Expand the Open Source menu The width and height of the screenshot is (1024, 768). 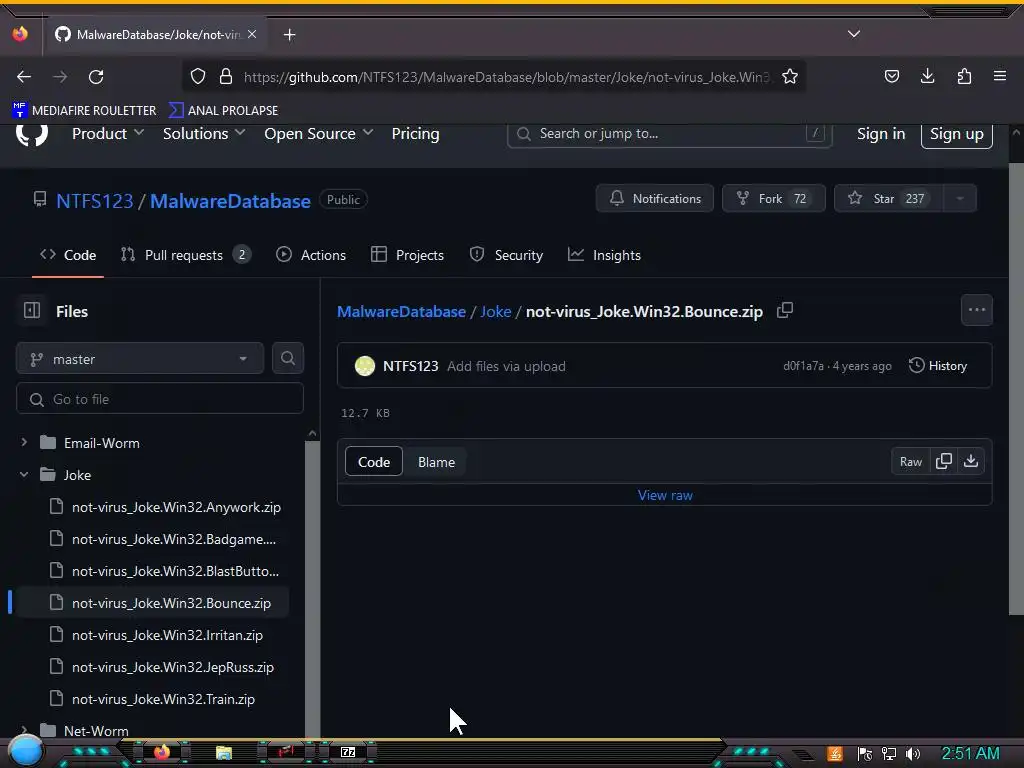coord(319,134)
